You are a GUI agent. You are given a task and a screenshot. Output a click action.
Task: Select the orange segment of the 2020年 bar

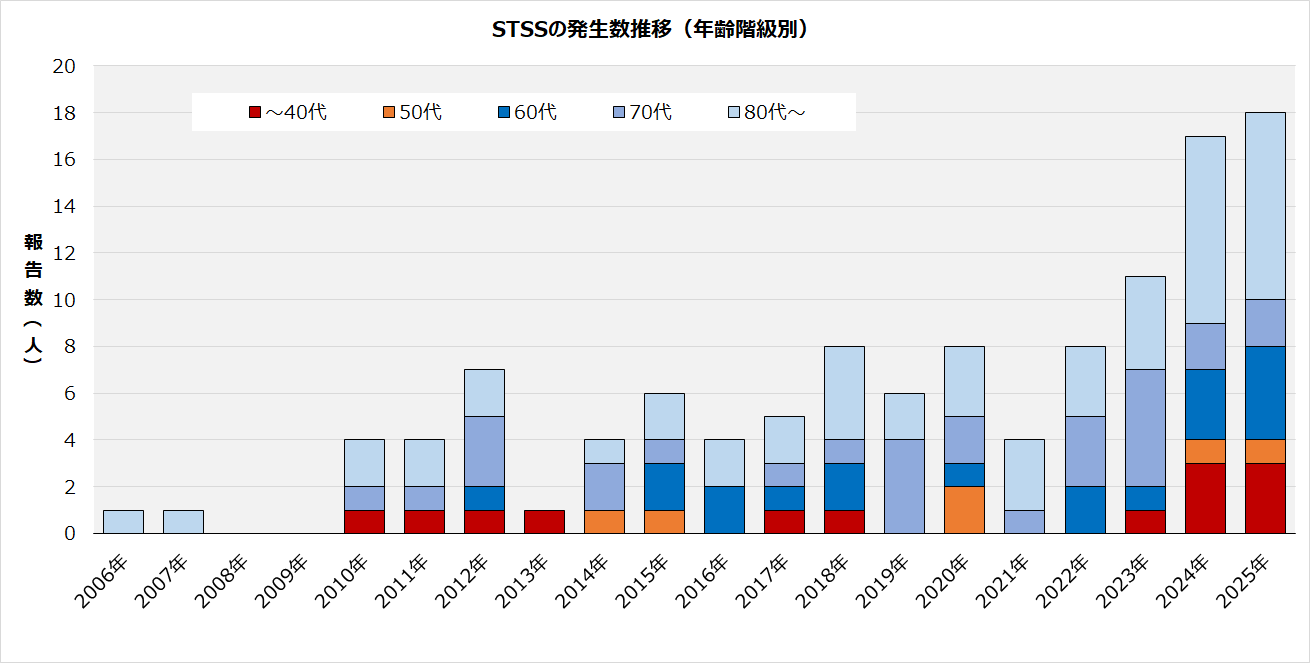coord(965,510)
